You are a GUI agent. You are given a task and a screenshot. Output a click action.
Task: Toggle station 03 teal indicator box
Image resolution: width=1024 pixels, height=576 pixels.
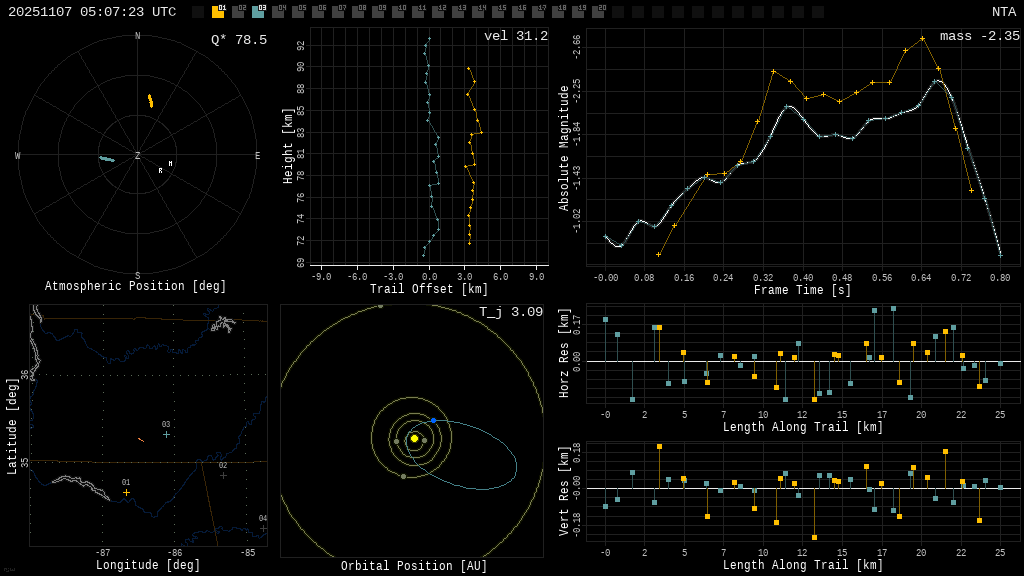tap(258, 12)
